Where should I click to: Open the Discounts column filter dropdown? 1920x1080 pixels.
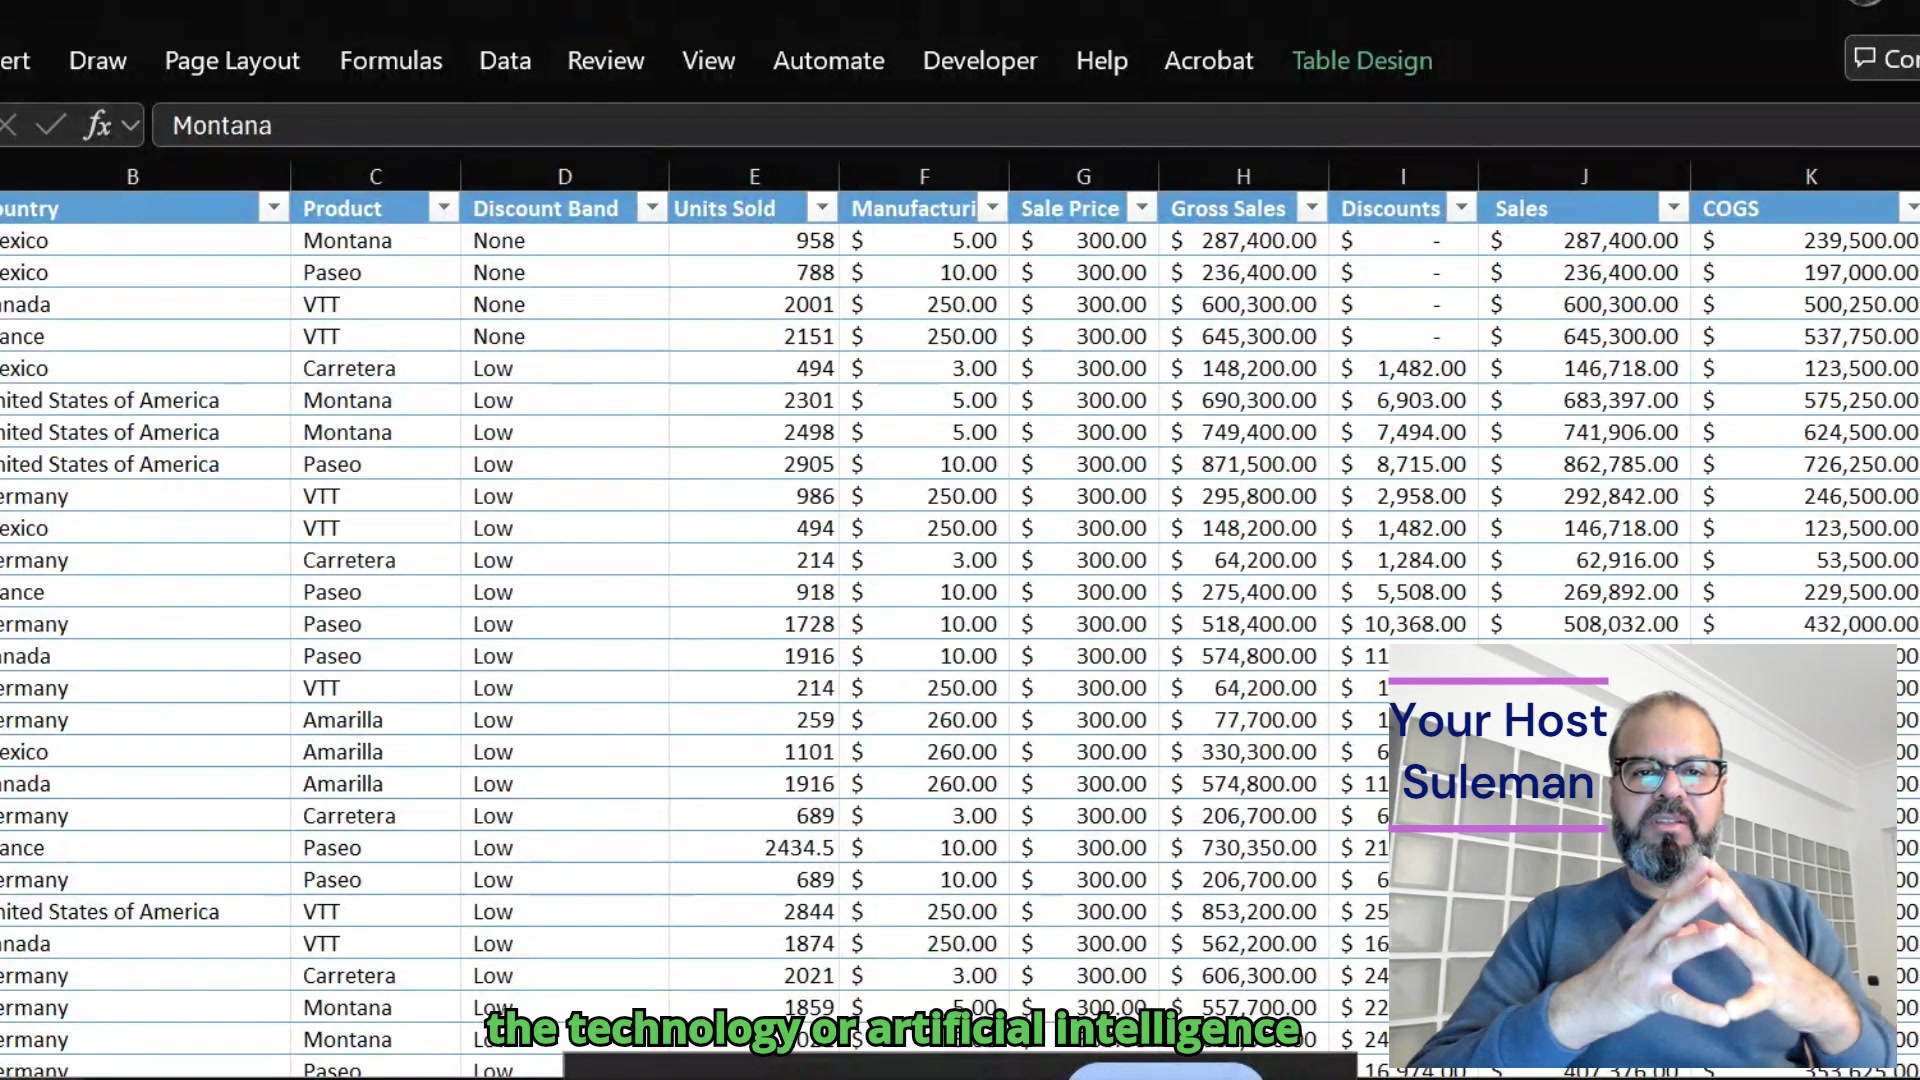(x=1462, y=208)
